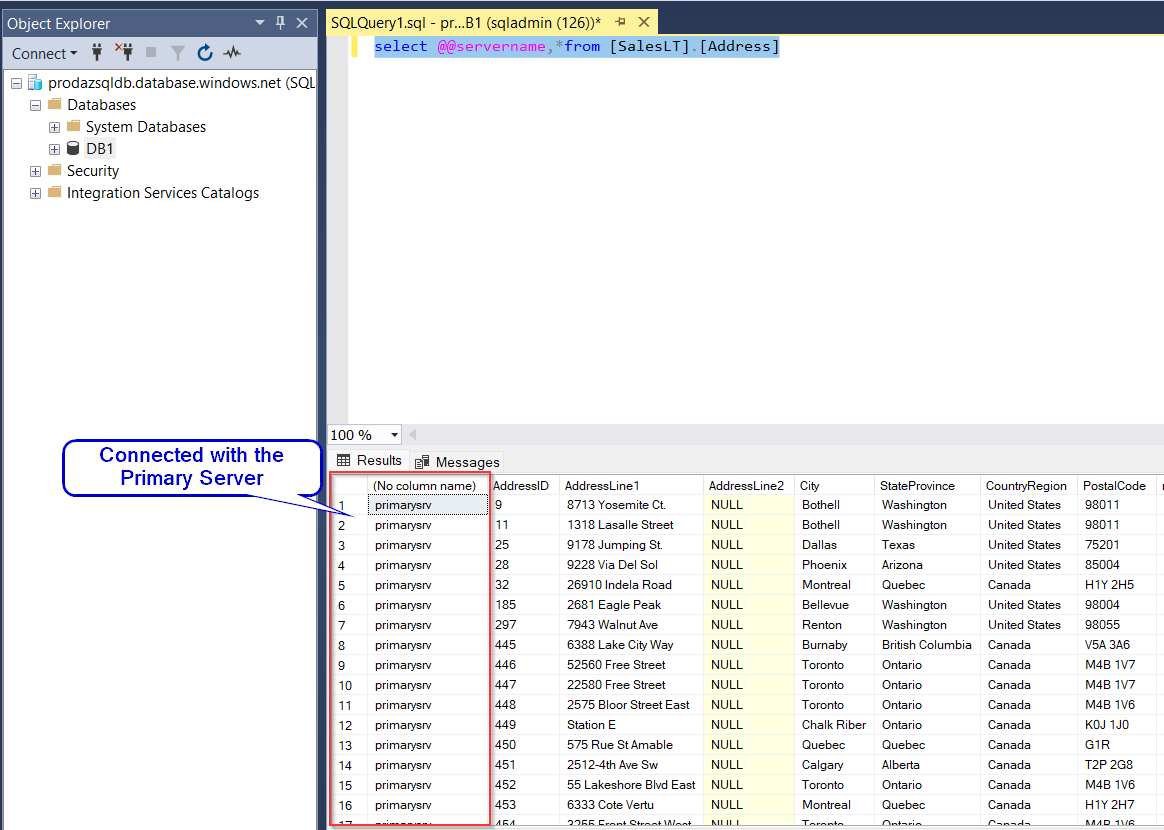Screen dimensions: 1164x830
Task: Click the filter funnel icon in Object Explorer
Action: (177, 53)
